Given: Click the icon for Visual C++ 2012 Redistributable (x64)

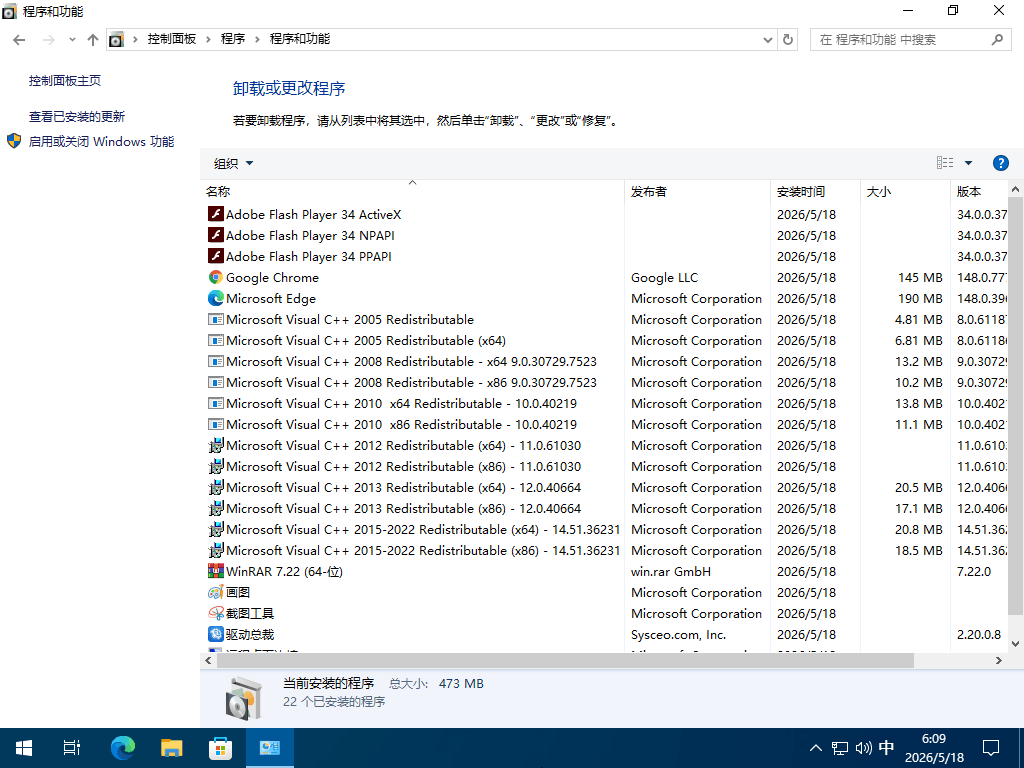Looking at the screenshot, I should pyautogui.click(x=216, y=445).
